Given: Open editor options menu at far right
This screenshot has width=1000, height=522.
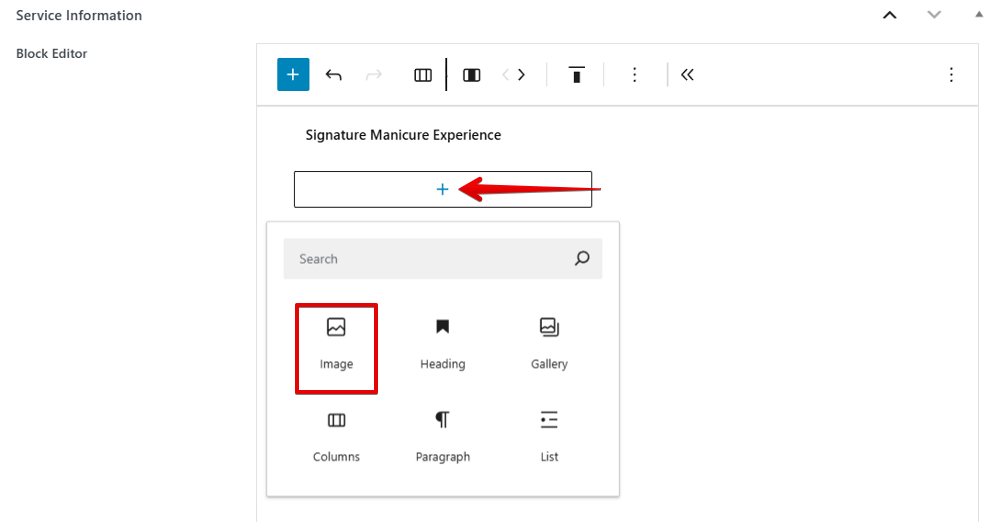Looking at the screenshot, I should pos(951,75).
